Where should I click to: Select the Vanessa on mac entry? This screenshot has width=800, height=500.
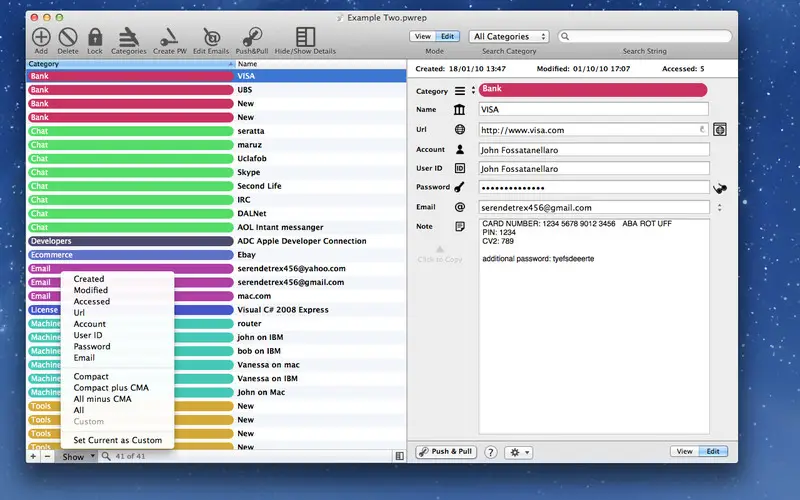pyautogui.click(x=217, y=365)
